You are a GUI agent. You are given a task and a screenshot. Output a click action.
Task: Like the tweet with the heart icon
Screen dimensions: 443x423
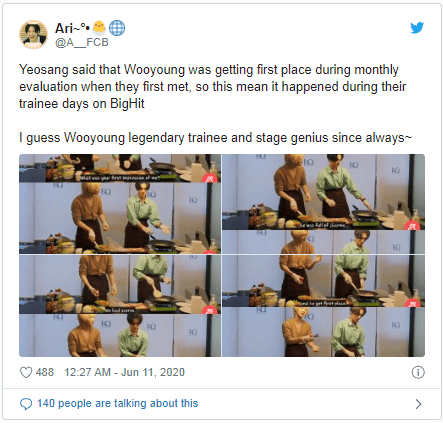pyautogui.click(x=26, y=372)
